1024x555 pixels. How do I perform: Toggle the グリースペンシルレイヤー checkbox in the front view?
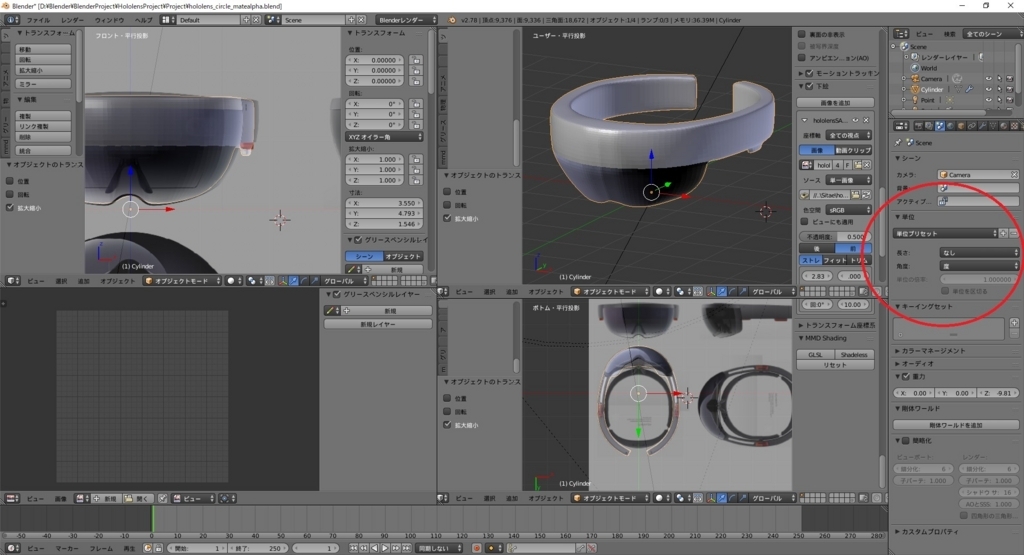(358, 240)
